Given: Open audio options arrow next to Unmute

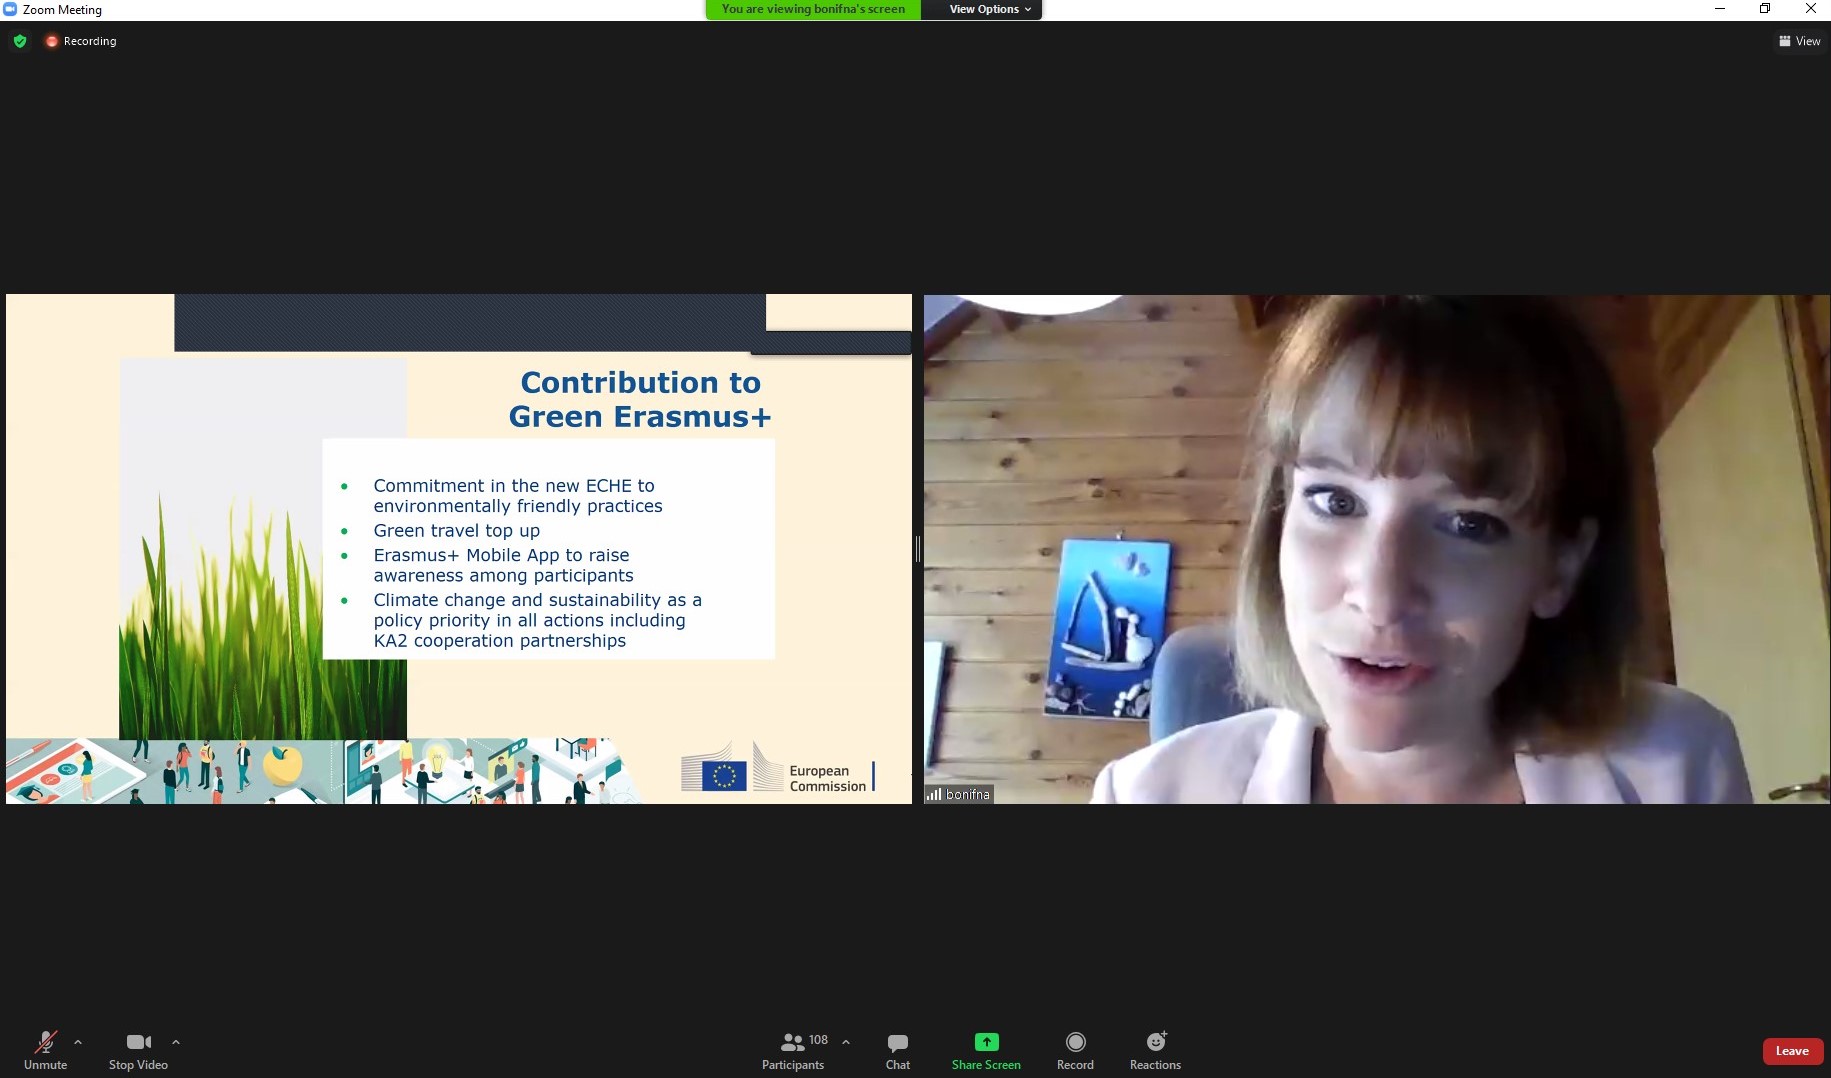Looking at the screenshot, I should pyautogui.click(x=78, y=1042).
